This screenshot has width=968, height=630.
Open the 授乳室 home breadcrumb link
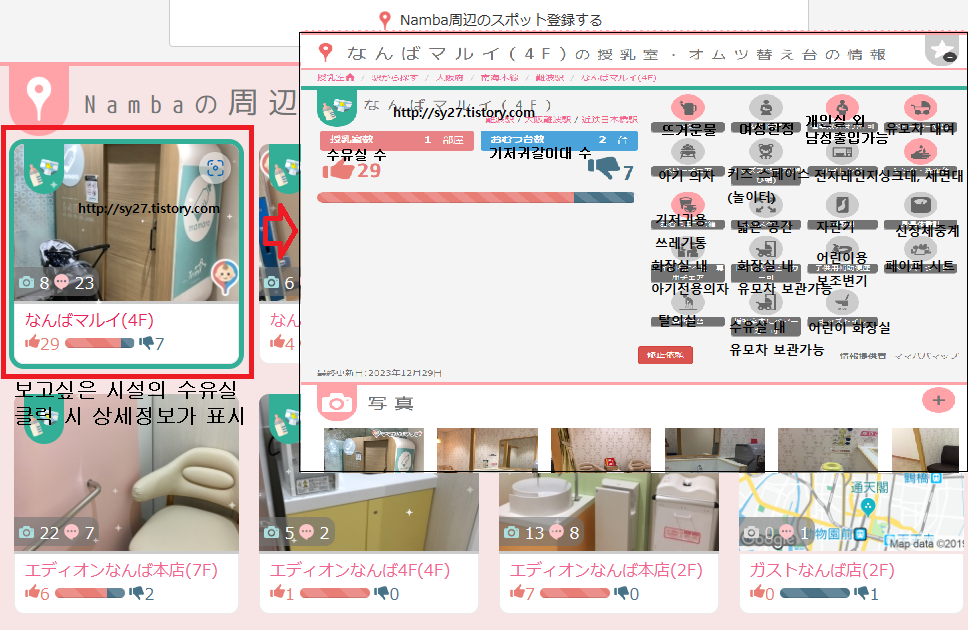(336, 77)
